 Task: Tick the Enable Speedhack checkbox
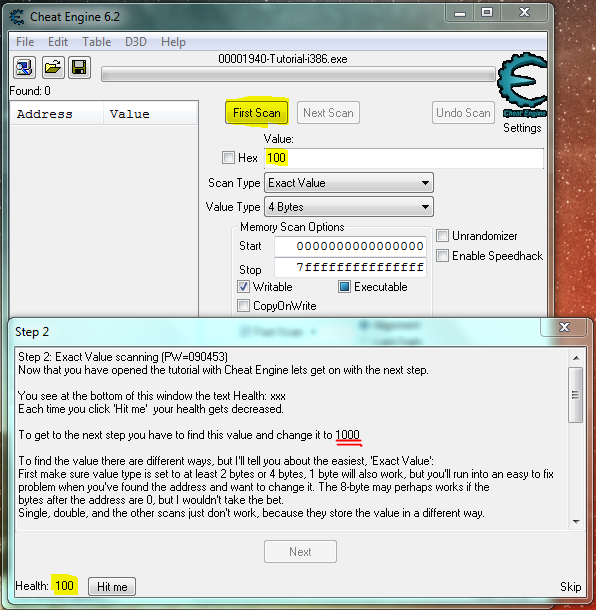[x=442, y=256]
